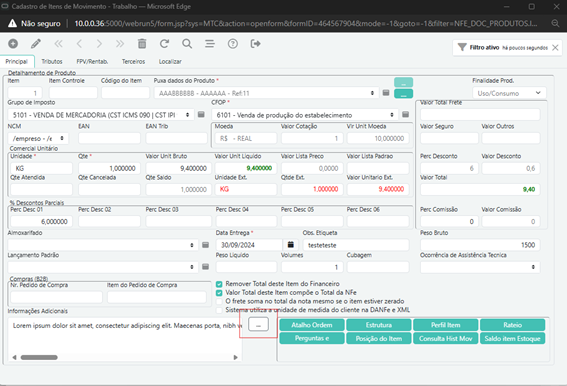The width and height of the screenshot is (567, 386).
Task: Switch to the FPV/Rentab. tab
Action: [92, 61]
